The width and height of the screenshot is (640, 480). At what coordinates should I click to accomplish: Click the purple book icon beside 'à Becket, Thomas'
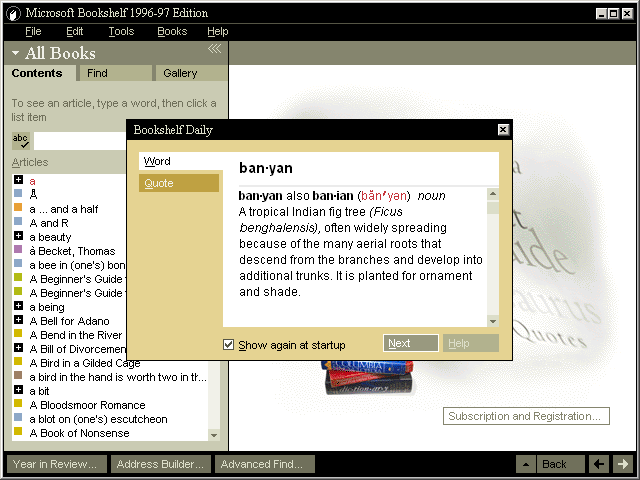tap(18, 249)
